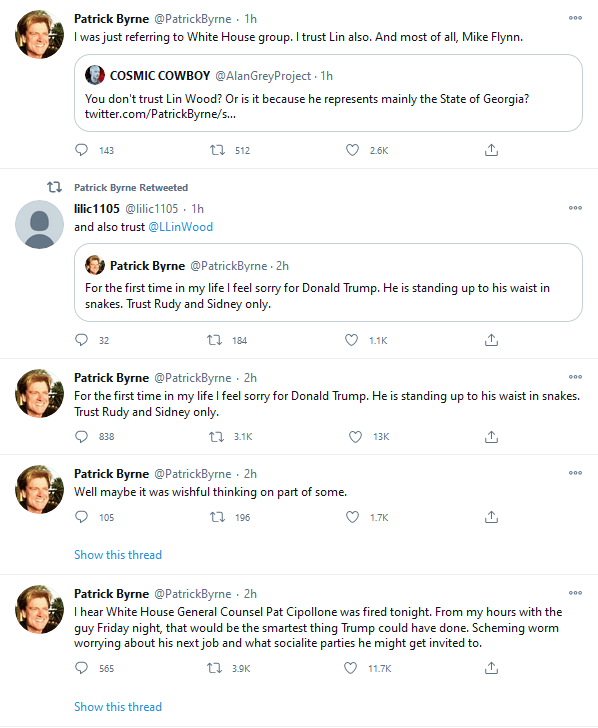Viewport: 598px width, 728px height.
Task: Show thread under wishful thinking tweet
Action: click(118, 555)
